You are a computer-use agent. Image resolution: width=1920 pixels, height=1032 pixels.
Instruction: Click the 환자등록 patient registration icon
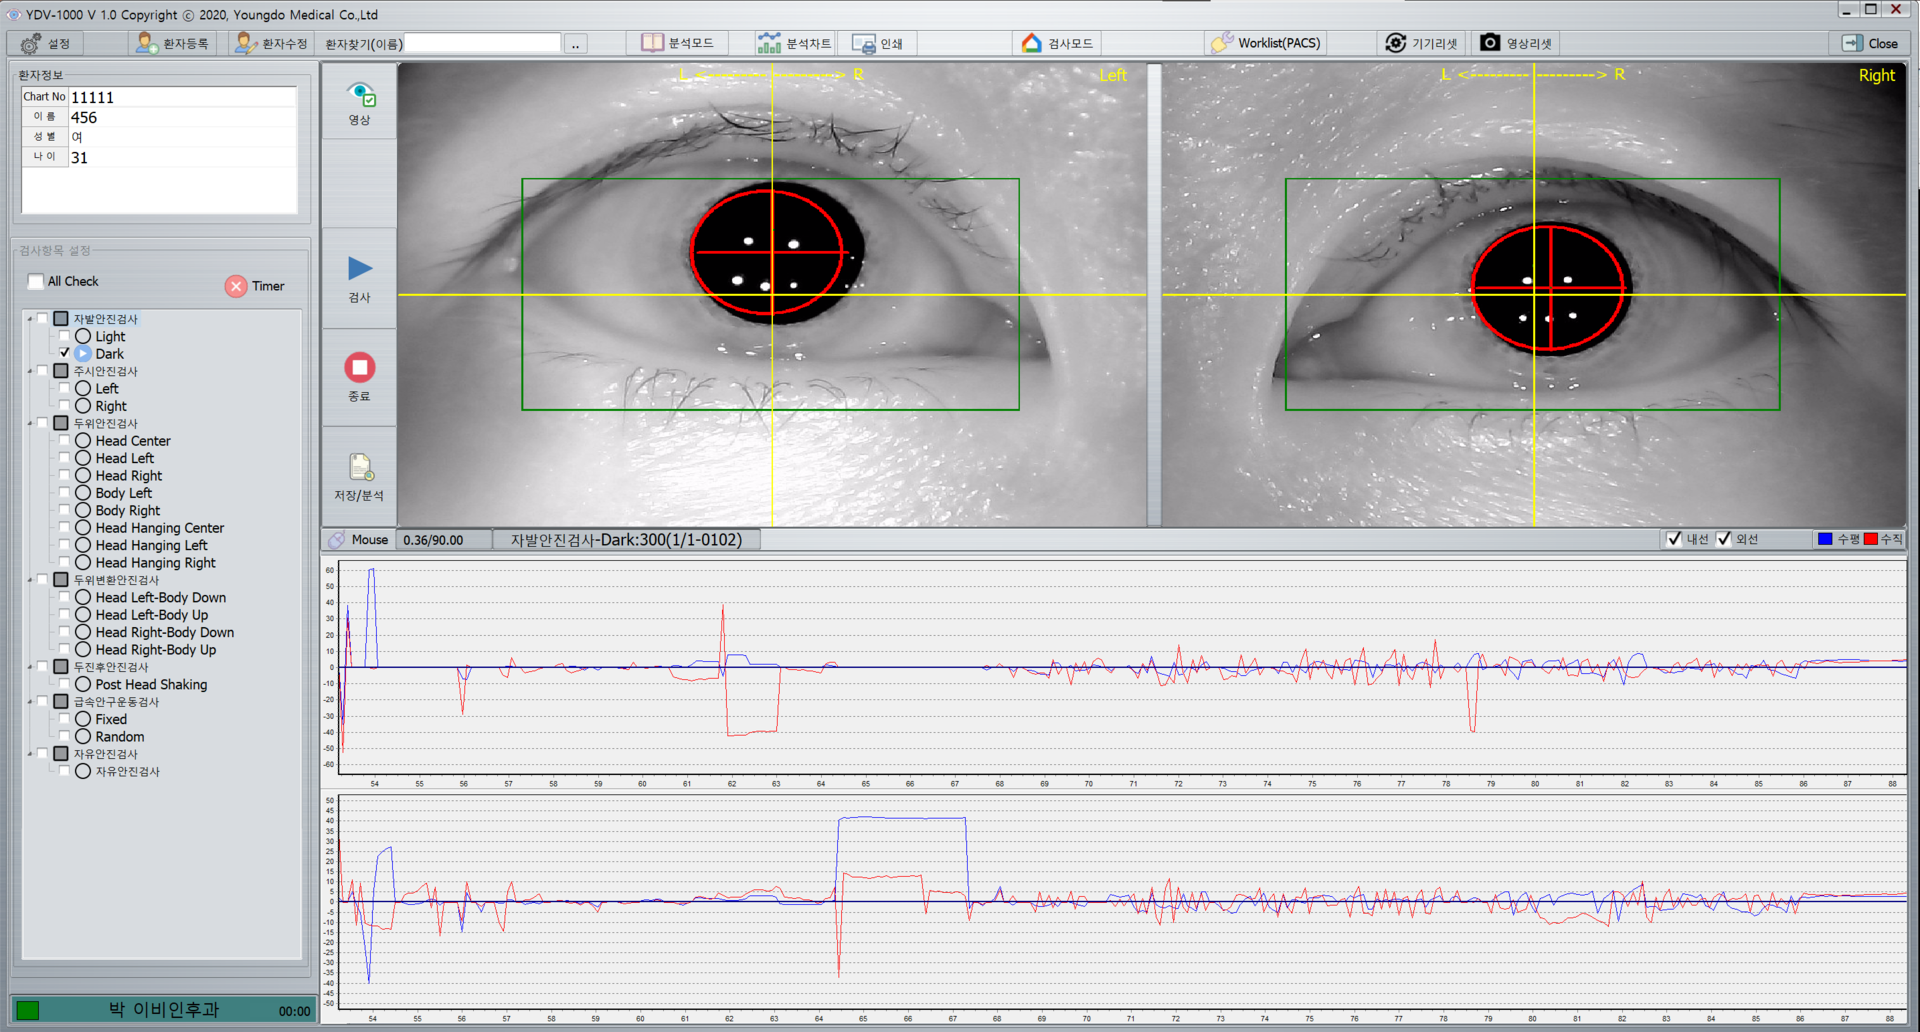[147, 43]
